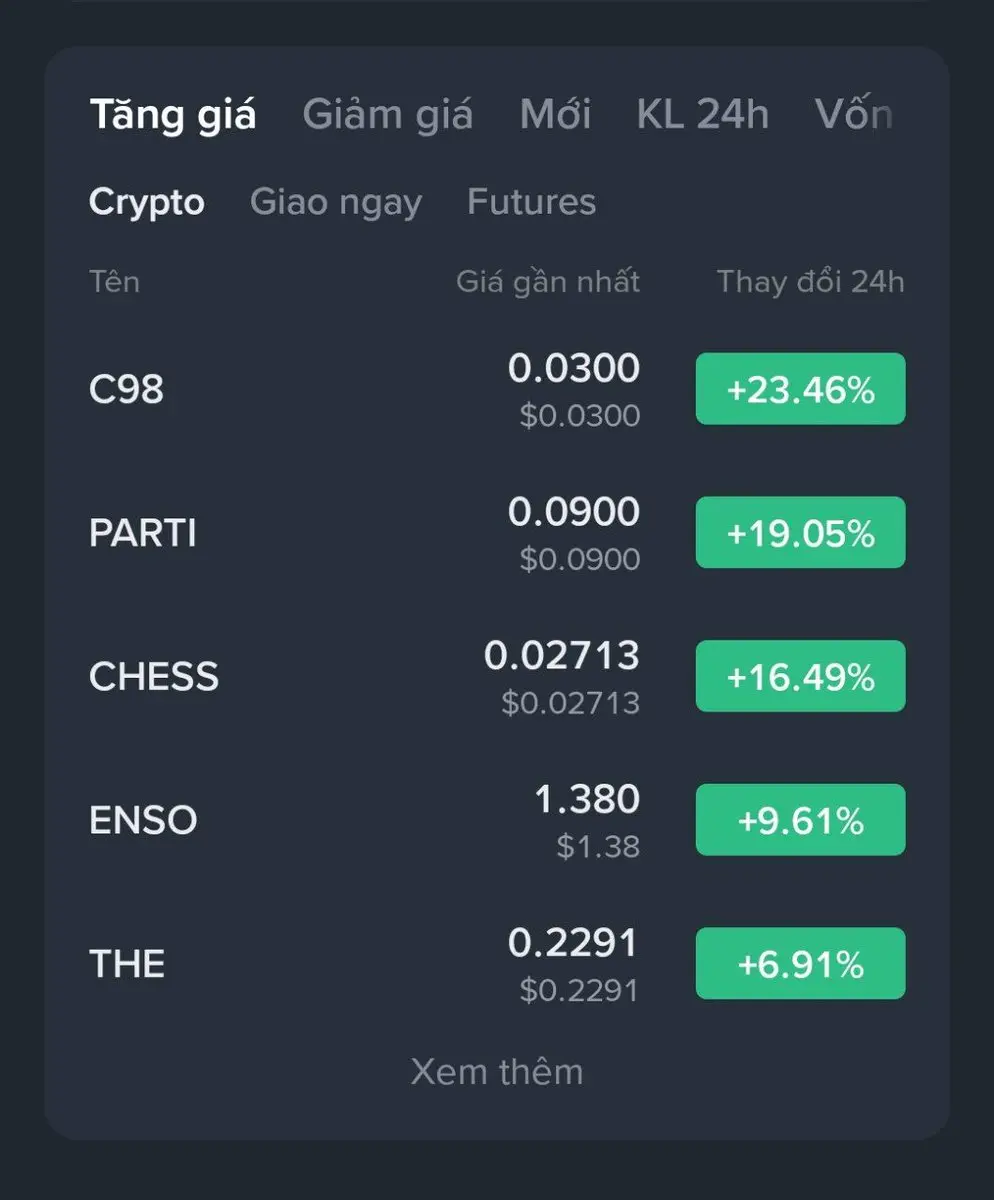
Task: Select the Mới tab
Action: click(x=555, y=115)
